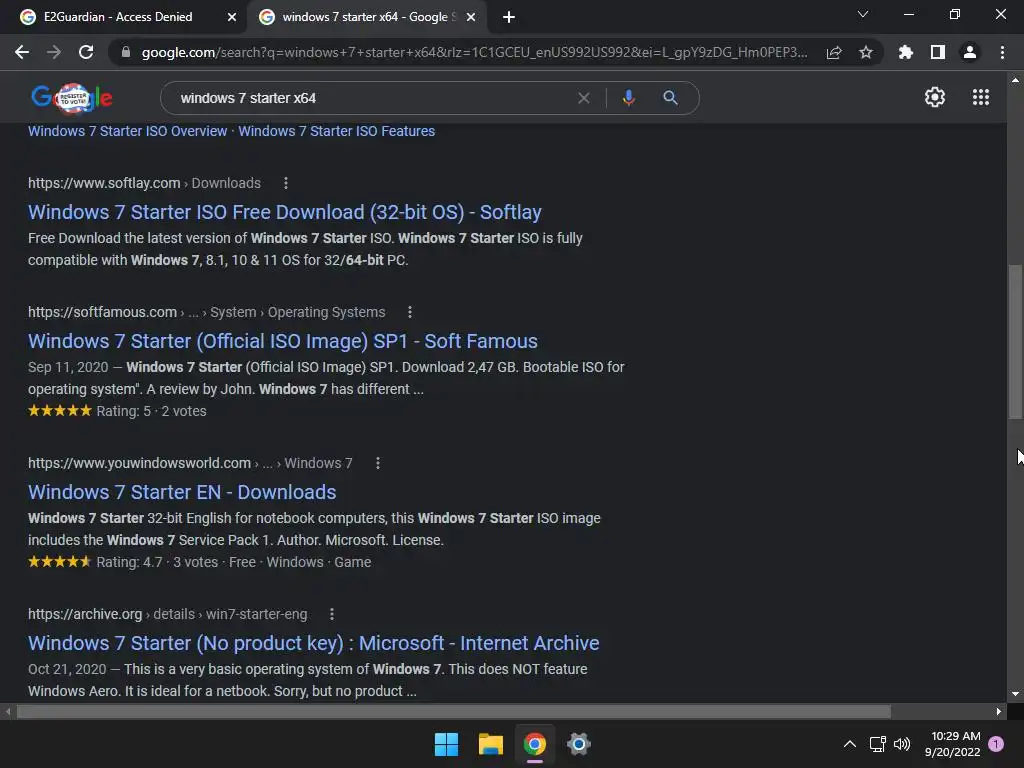Click the Google logo doodle
Image resolution: width=1024 pixels, height=768 pixels.
click(72, 98)
